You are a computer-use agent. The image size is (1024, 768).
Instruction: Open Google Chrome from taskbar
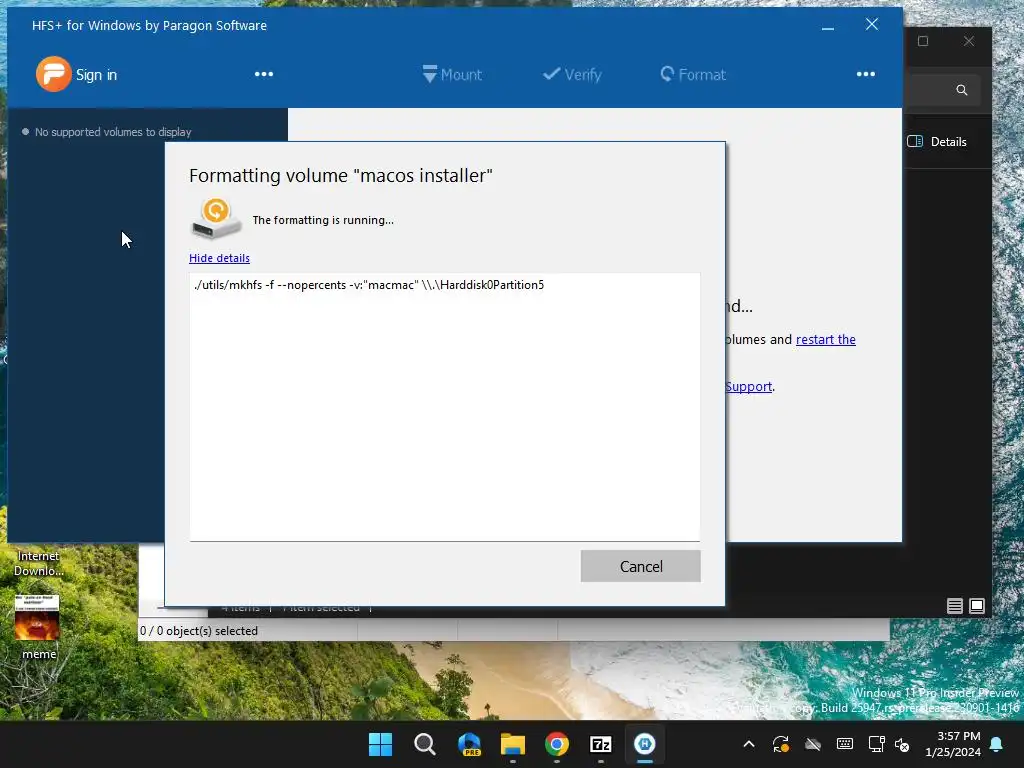556,744
